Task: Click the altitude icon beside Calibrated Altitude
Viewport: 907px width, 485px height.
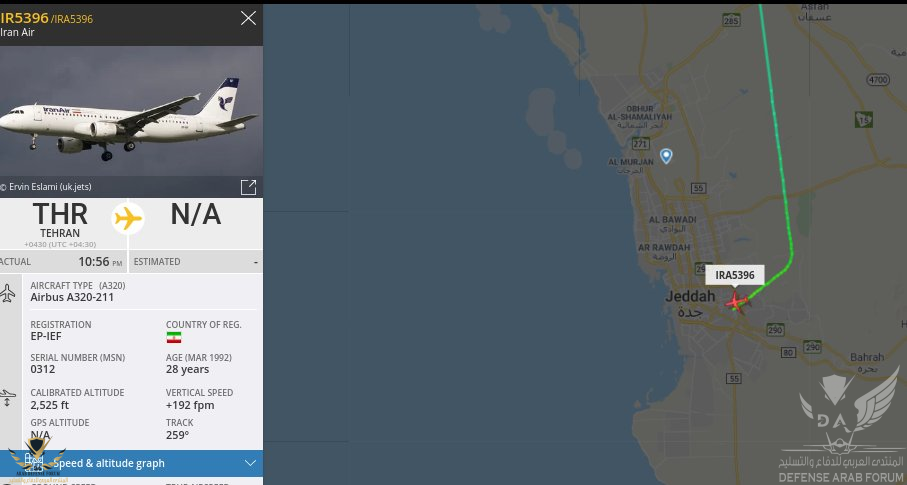Action: 9,397
